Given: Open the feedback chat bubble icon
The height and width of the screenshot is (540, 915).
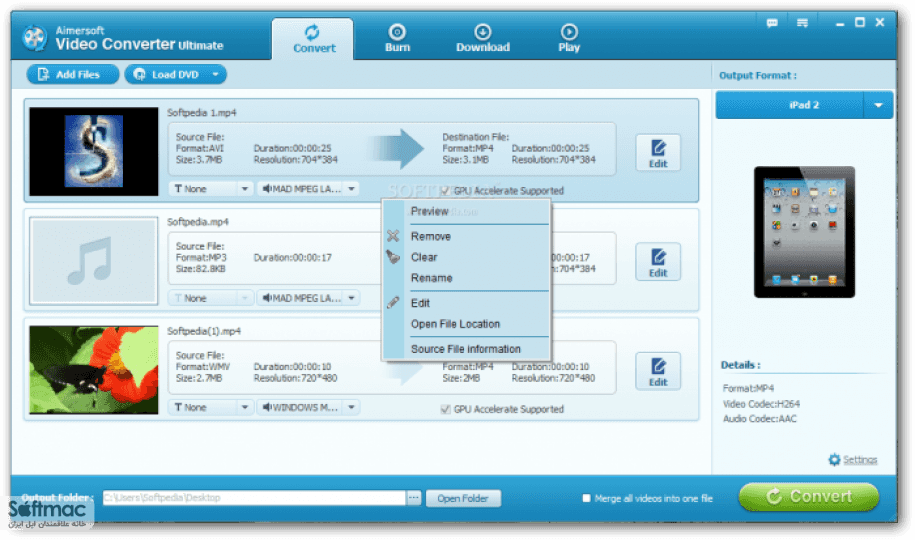Looking at the screenshot, I should [772, 23].
